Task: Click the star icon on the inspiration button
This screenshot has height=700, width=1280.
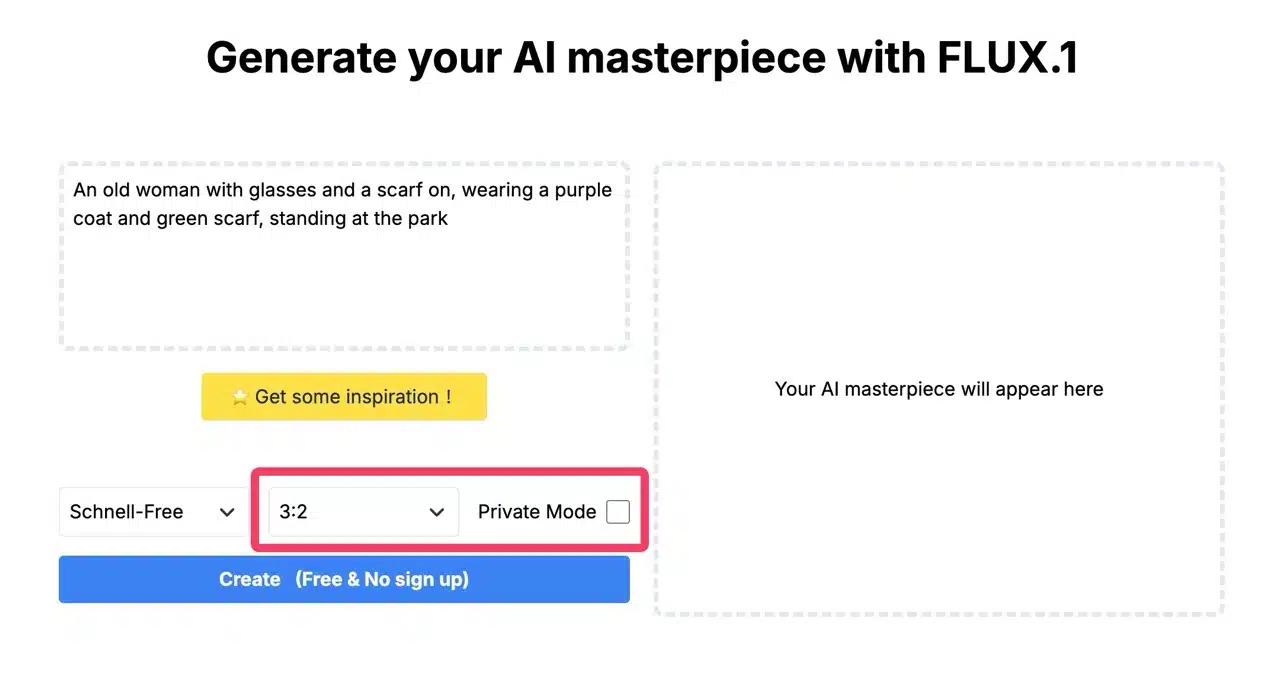Action: 240,397
